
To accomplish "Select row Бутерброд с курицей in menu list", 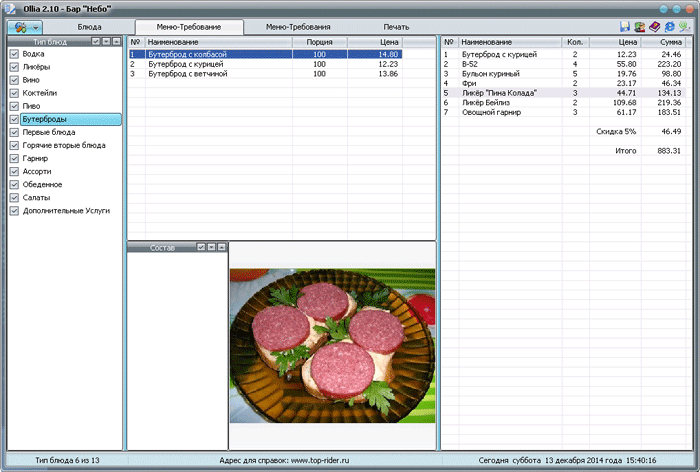I will pyautogui.click(x=266, y=64).
